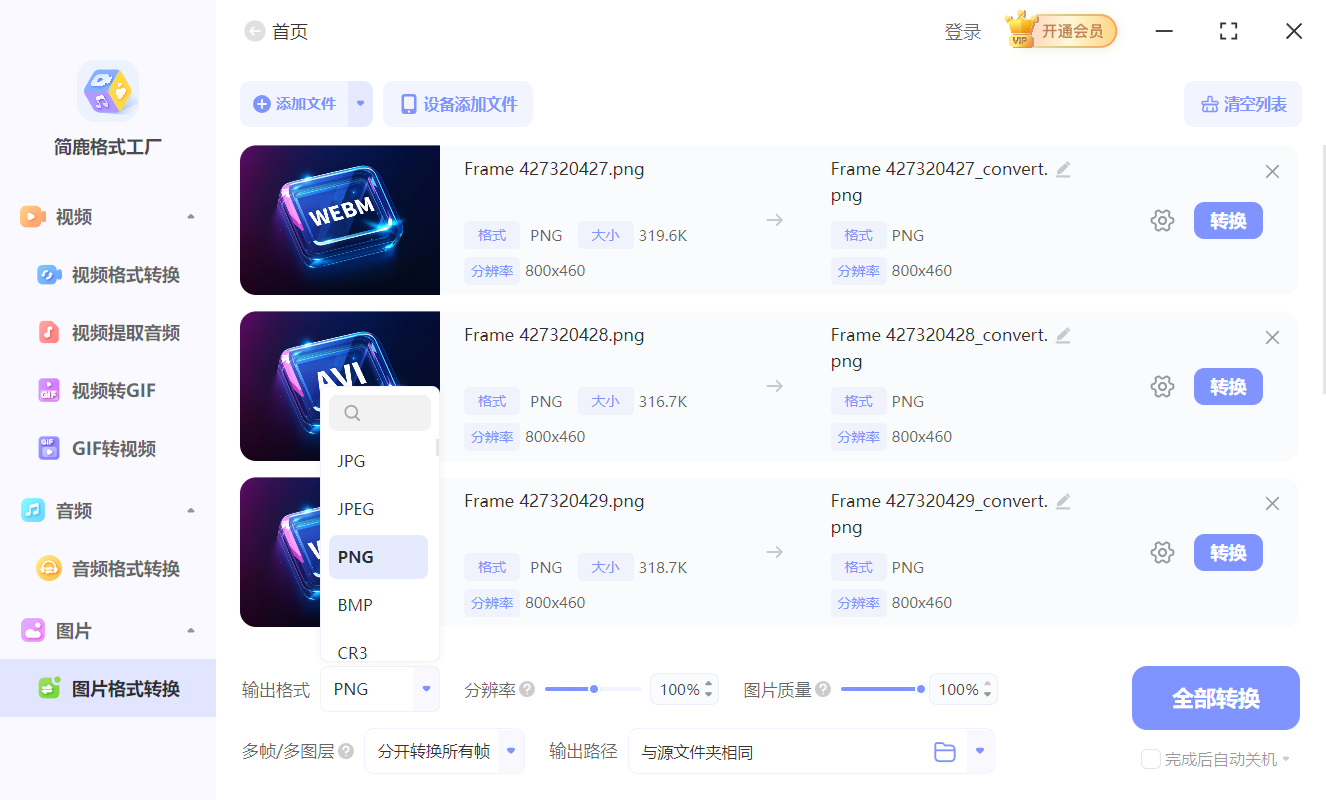The height and width of the screenshot is (800, 1326).
Task: Collapse the 音频 section arrow
Action: click(x=191, y=511)
